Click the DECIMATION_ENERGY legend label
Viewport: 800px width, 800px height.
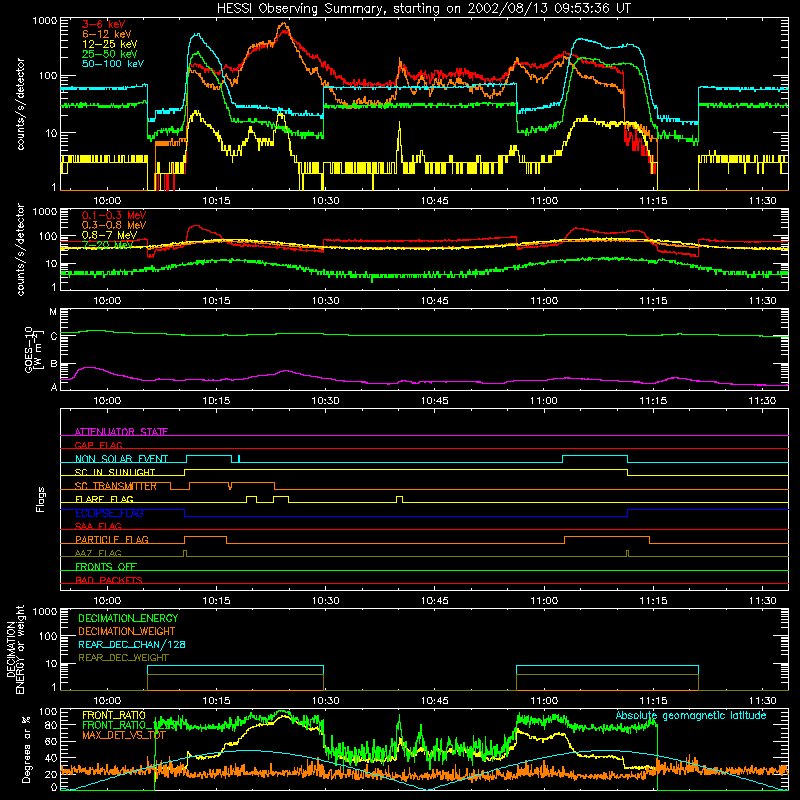tap(128, 618)
